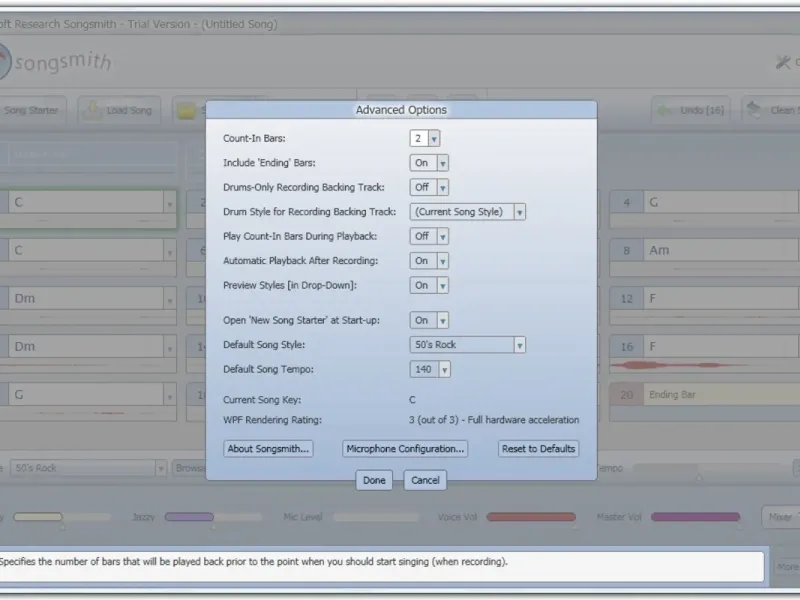Click the Clean toolbar button
800x600 pixels.
(x=771, y=110)
